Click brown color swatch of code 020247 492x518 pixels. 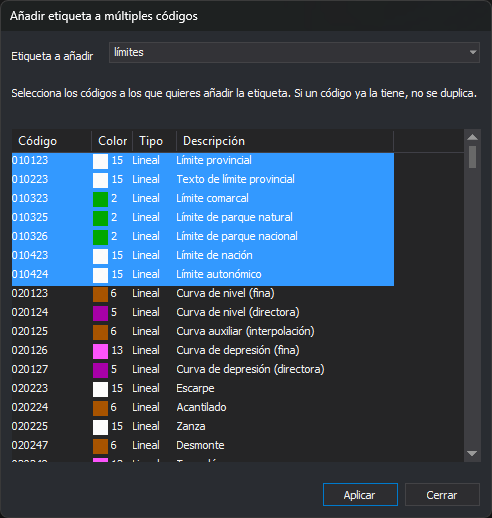pyautogui.click(x=100, y=446)
